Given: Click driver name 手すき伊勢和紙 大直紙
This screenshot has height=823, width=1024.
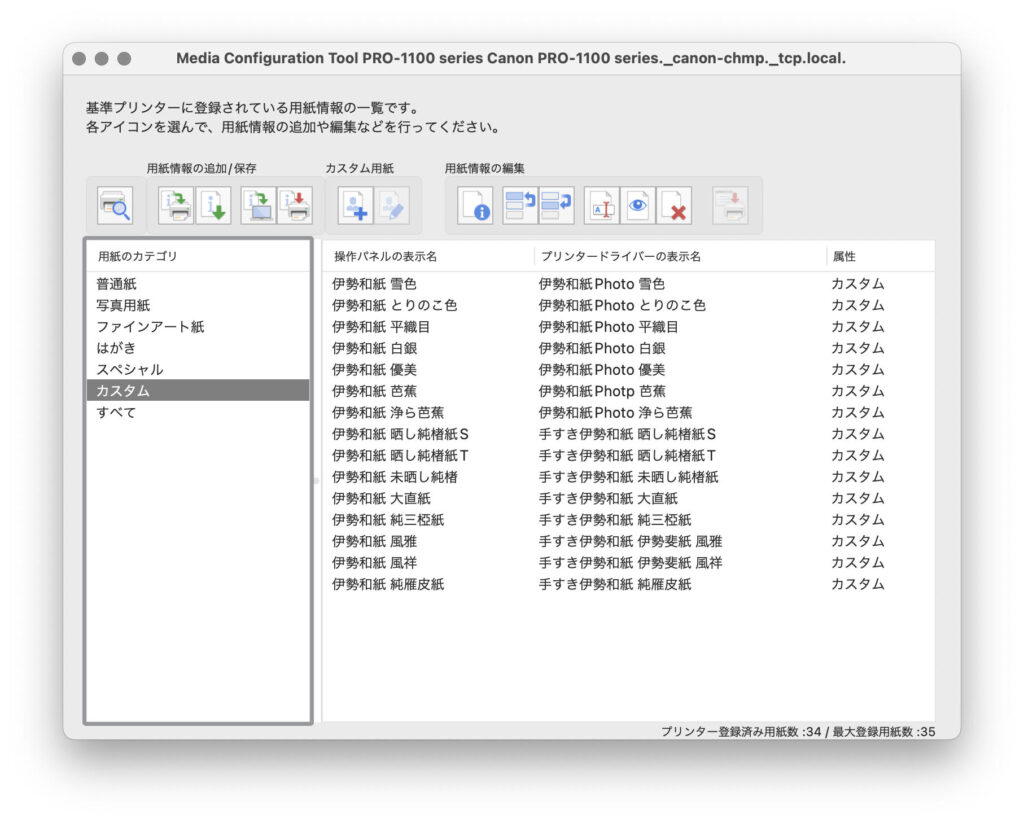Looking at the screenshot, I should pyautogui.click(x=608, y=498).
